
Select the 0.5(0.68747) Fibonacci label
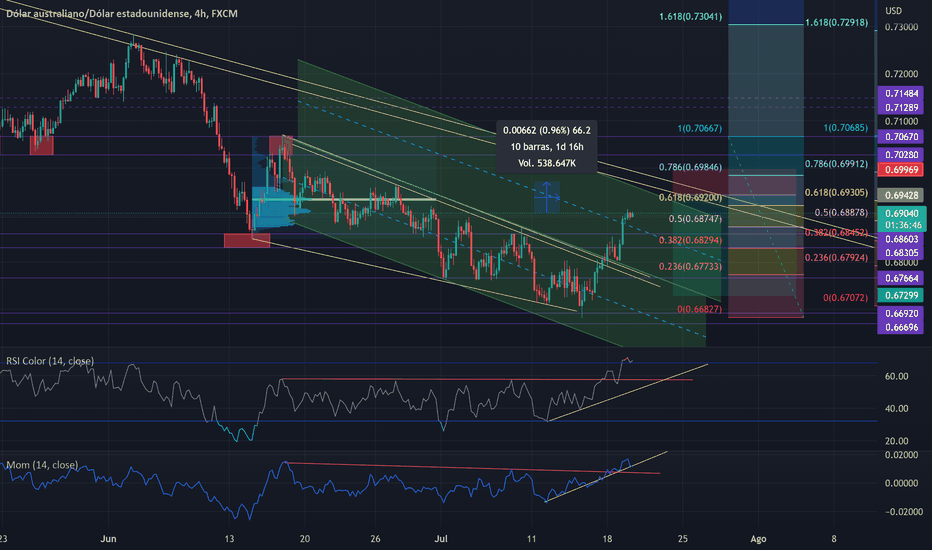click(695, 219)
